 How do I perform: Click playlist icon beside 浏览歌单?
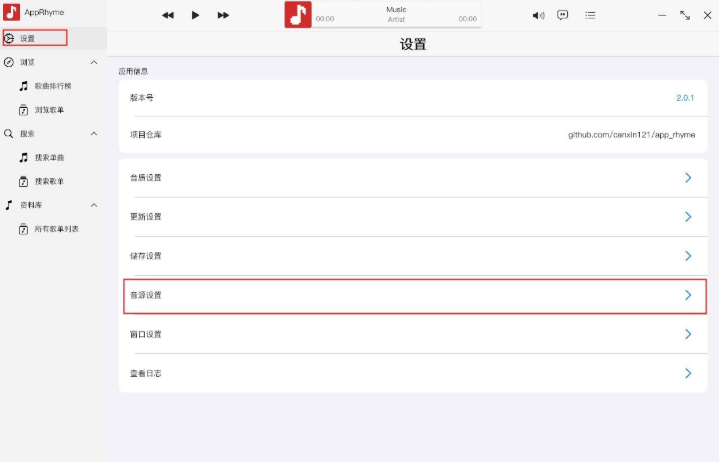tap(23, 110)
